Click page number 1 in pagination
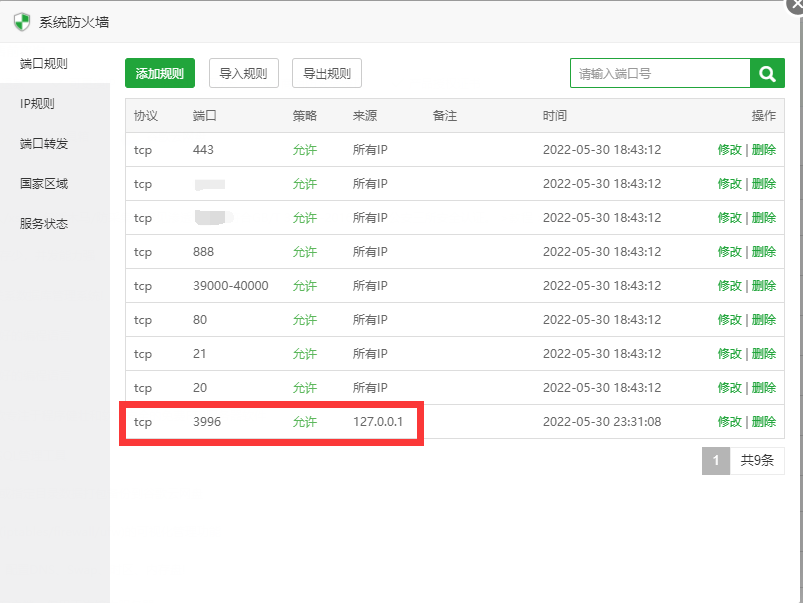Image resolution: width=803 pixels, height=603 pixels. point(716,460)
